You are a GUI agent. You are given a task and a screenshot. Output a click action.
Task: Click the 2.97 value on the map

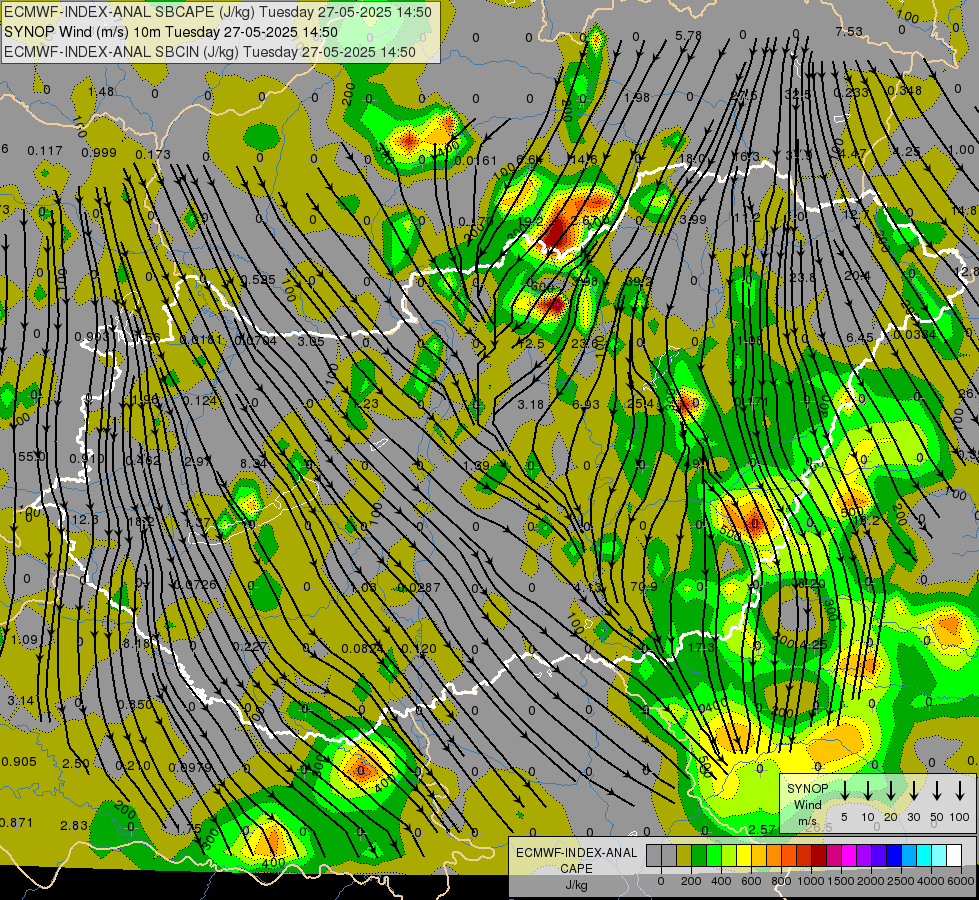[x=199, y=462]
